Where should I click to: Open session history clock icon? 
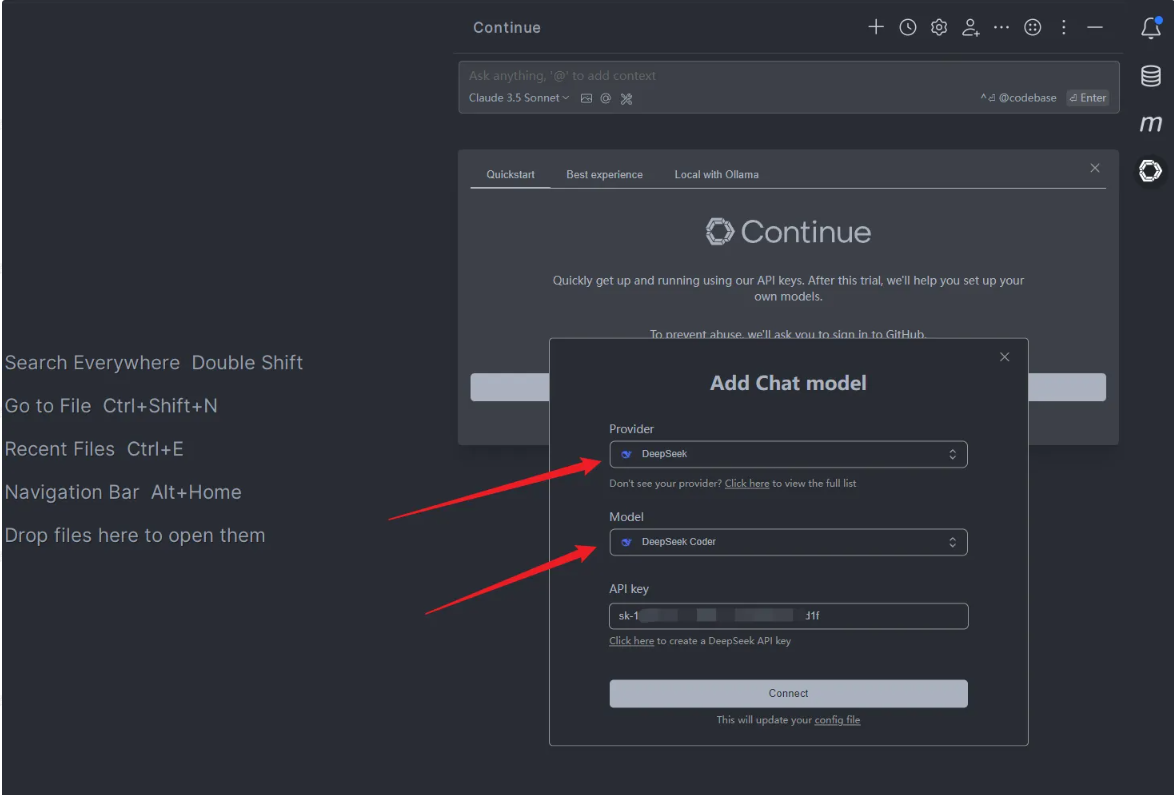907,28
